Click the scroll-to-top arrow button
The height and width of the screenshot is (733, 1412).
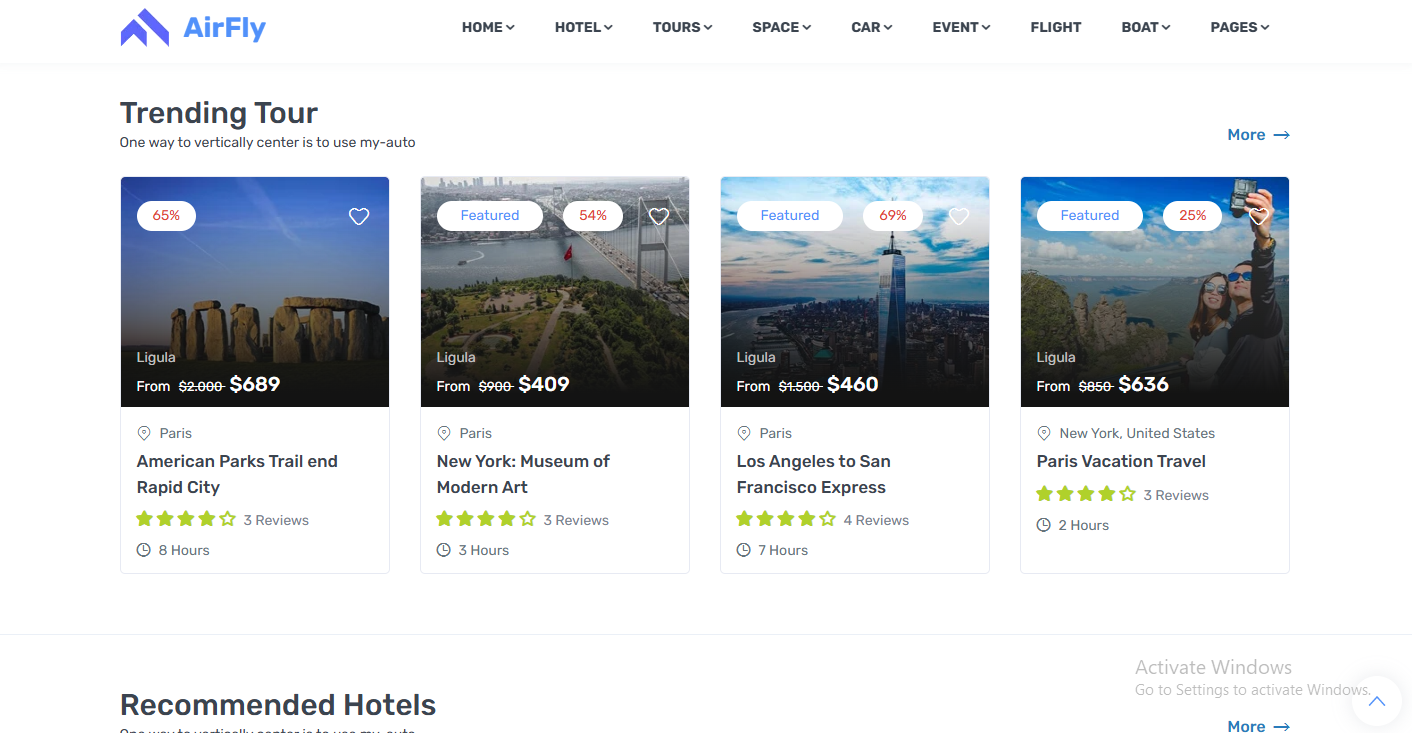pos(1377,701)
